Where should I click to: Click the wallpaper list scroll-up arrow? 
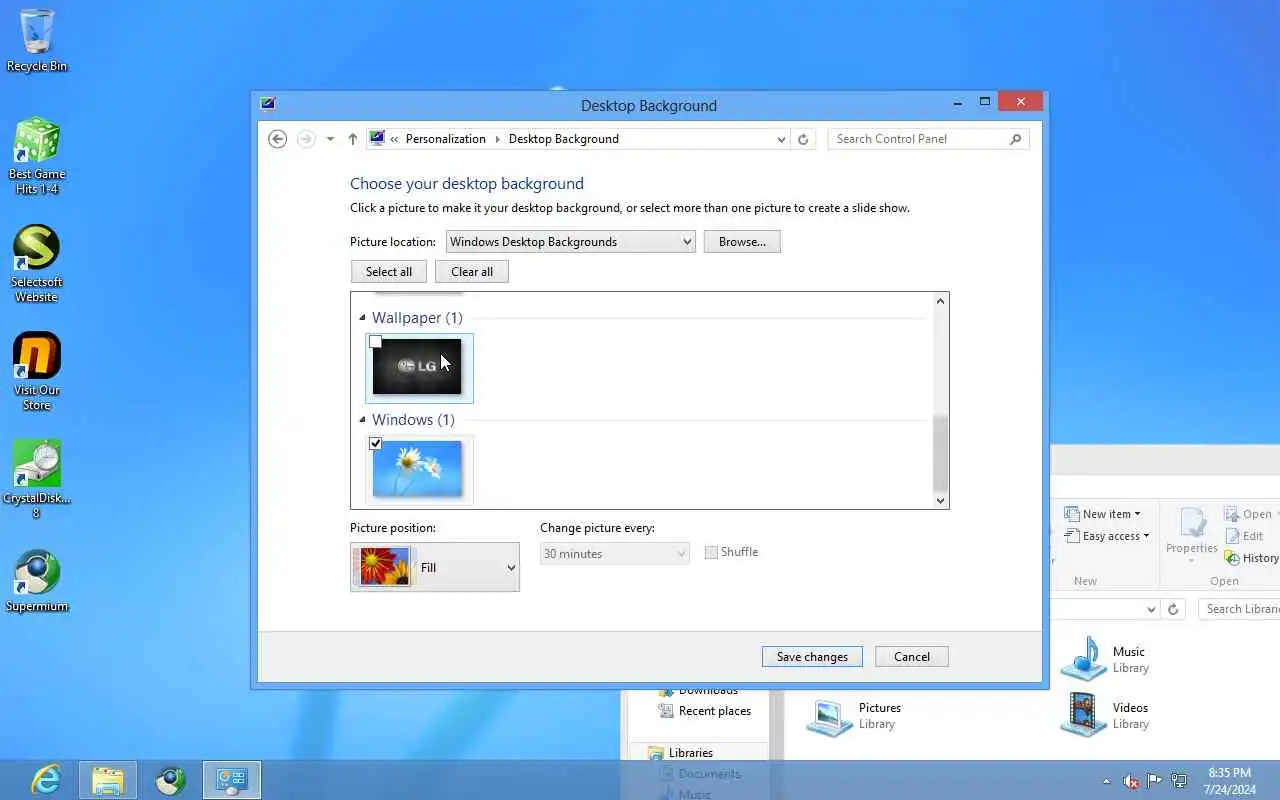(940, 301)
